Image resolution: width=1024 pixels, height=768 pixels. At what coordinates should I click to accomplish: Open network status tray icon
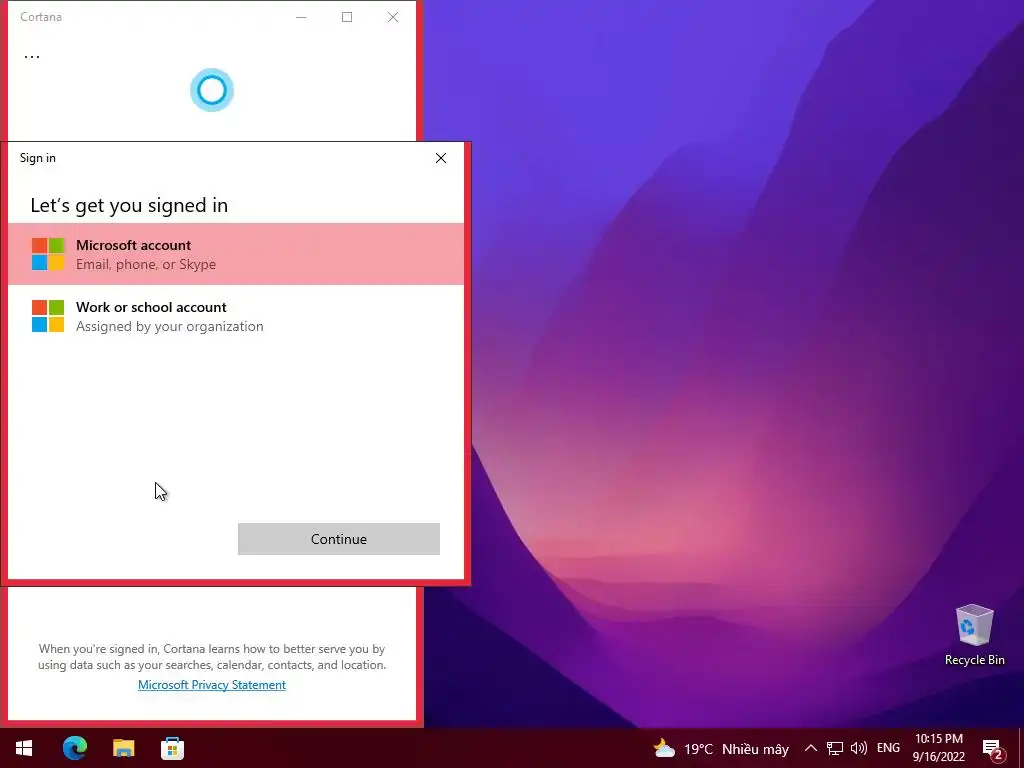pos(835,748)
